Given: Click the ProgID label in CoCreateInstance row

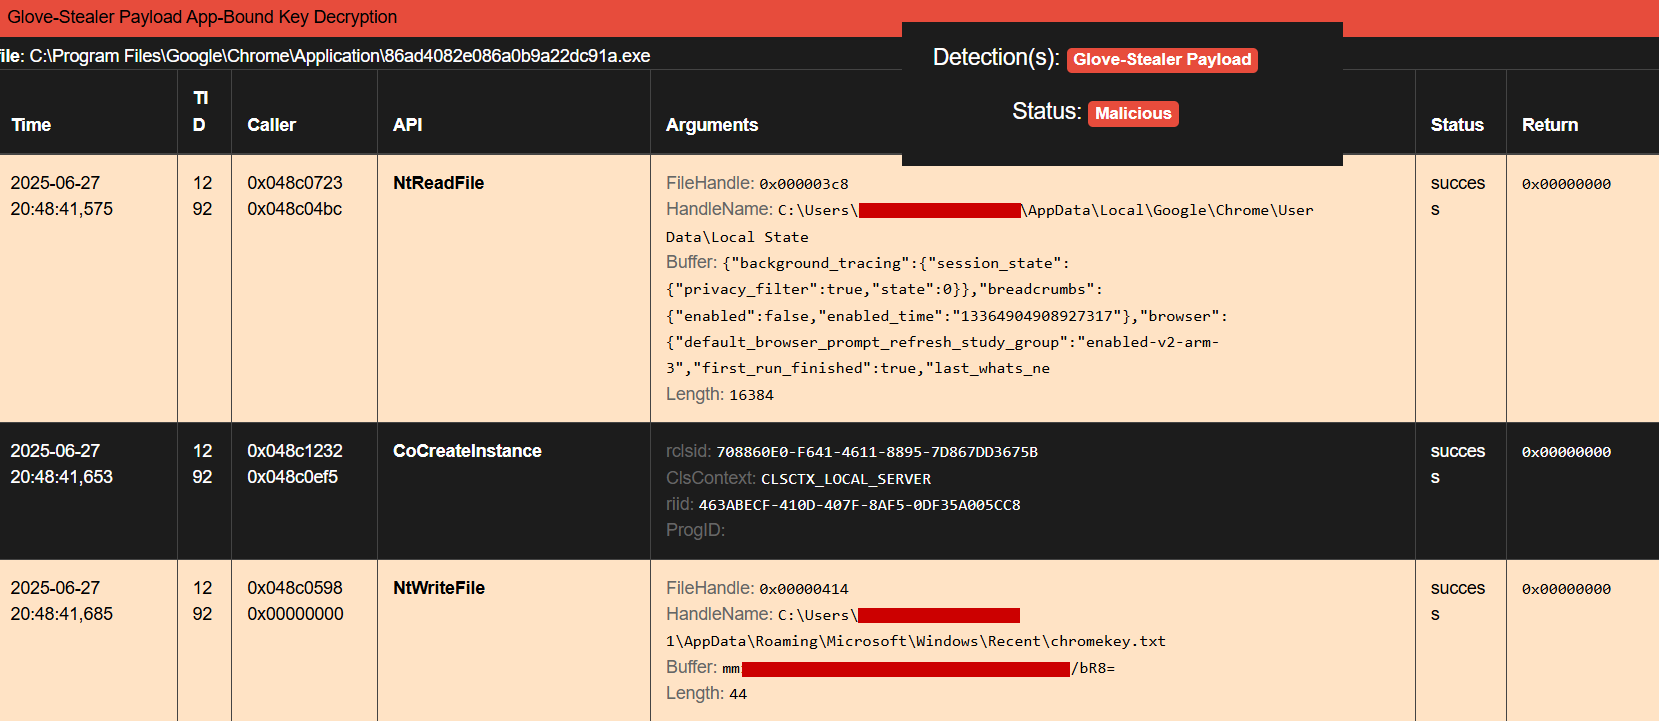Looking at the screenshot, I should [695, 530].
